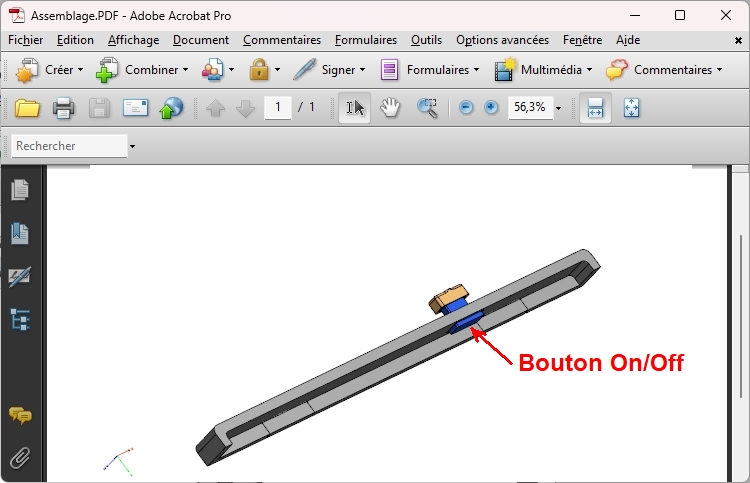Print the document using the printer icon
This screenshot has width=750, height=483.
[x=63, y=108]
